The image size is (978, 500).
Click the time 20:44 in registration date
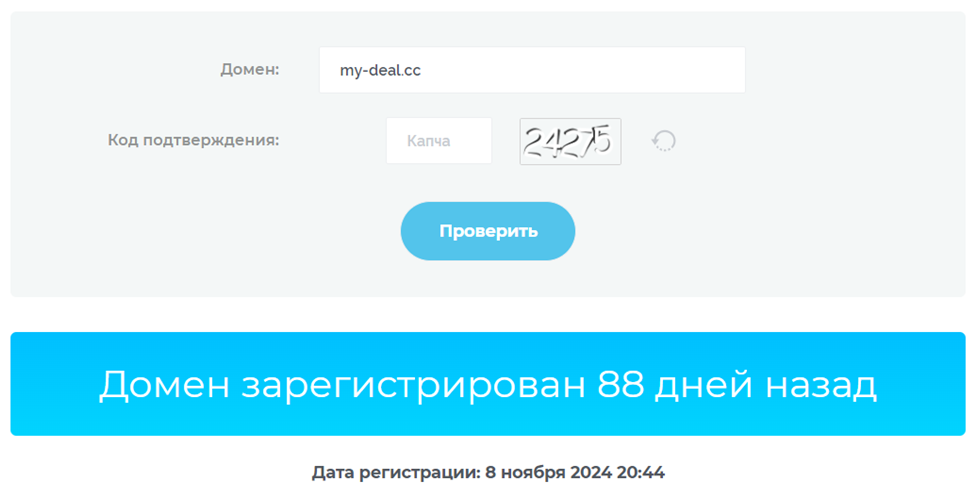641,473
